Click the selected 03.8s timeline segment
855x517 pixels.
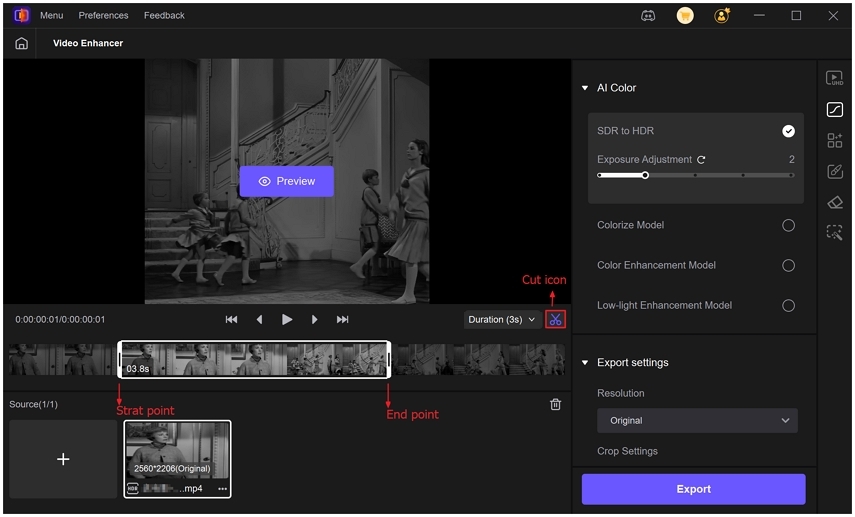[x=254, y=359]
